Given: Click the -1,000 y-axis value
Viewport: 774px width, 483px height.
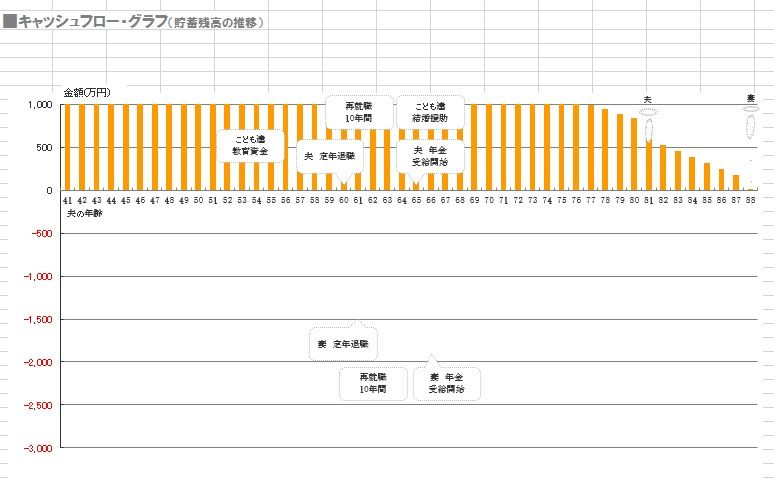Looking at the screenshot, I should [x=38, y=277].
